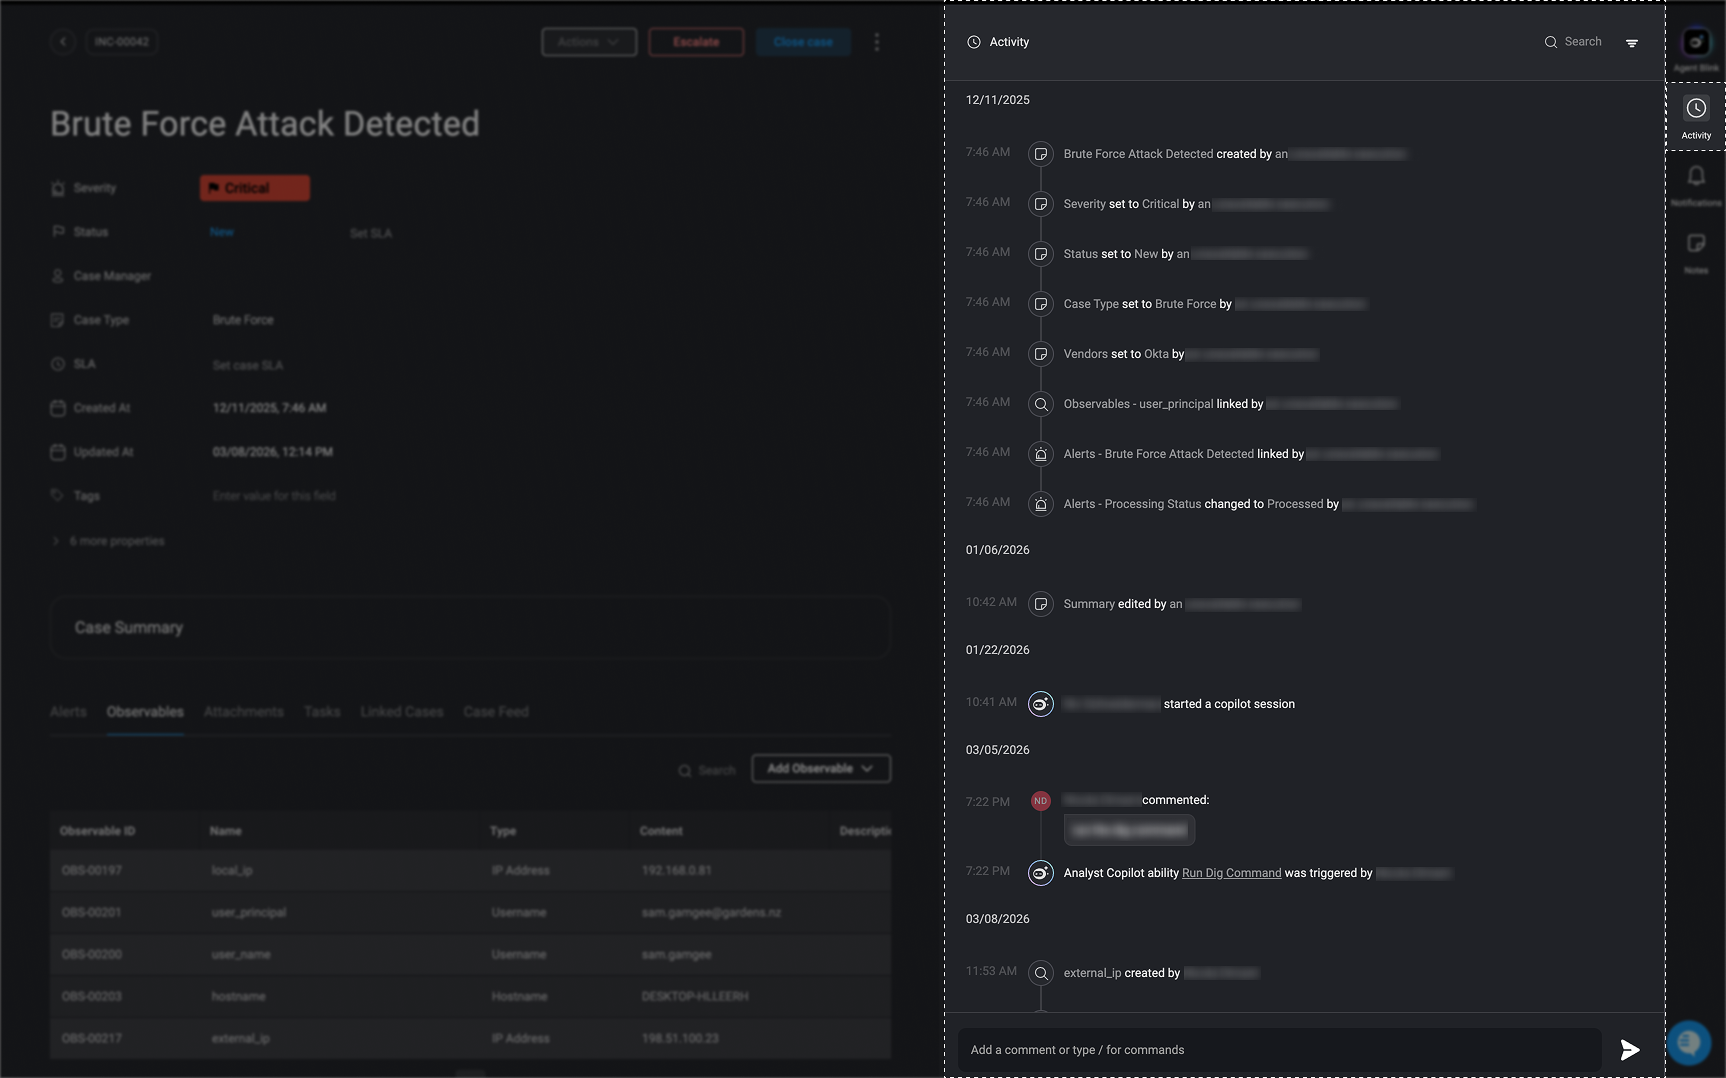The image size is (1726, 1078).
Task: Click the 'Add a comment' input field
Action: [x=1280, y=1050]
